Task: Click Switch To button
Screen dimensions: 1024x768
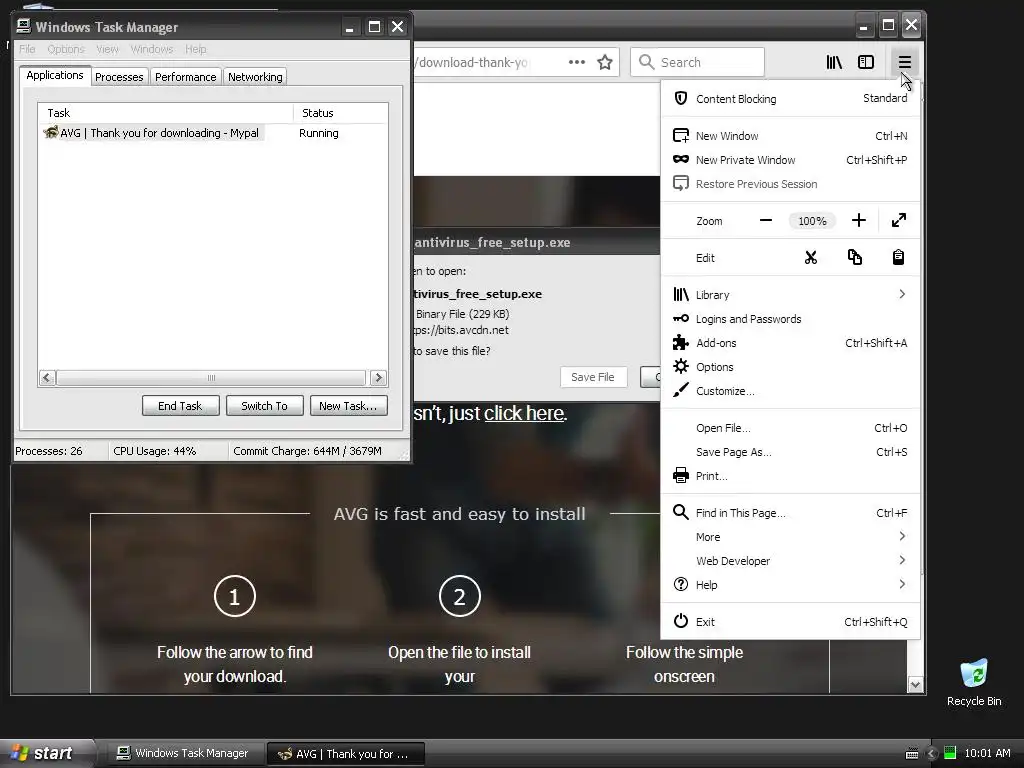Action: 264,406
